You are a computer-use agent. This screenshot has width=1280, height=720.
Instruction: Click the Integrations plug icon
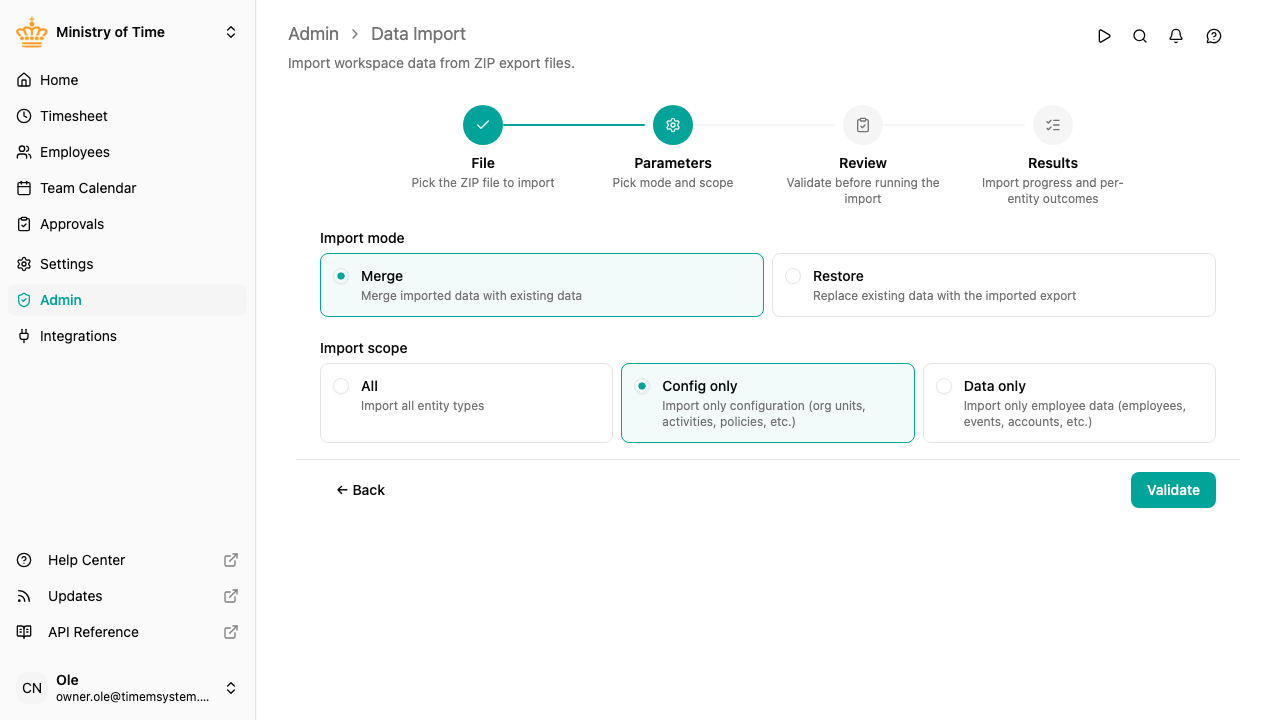pyautogui.click(x=24, y=336)
